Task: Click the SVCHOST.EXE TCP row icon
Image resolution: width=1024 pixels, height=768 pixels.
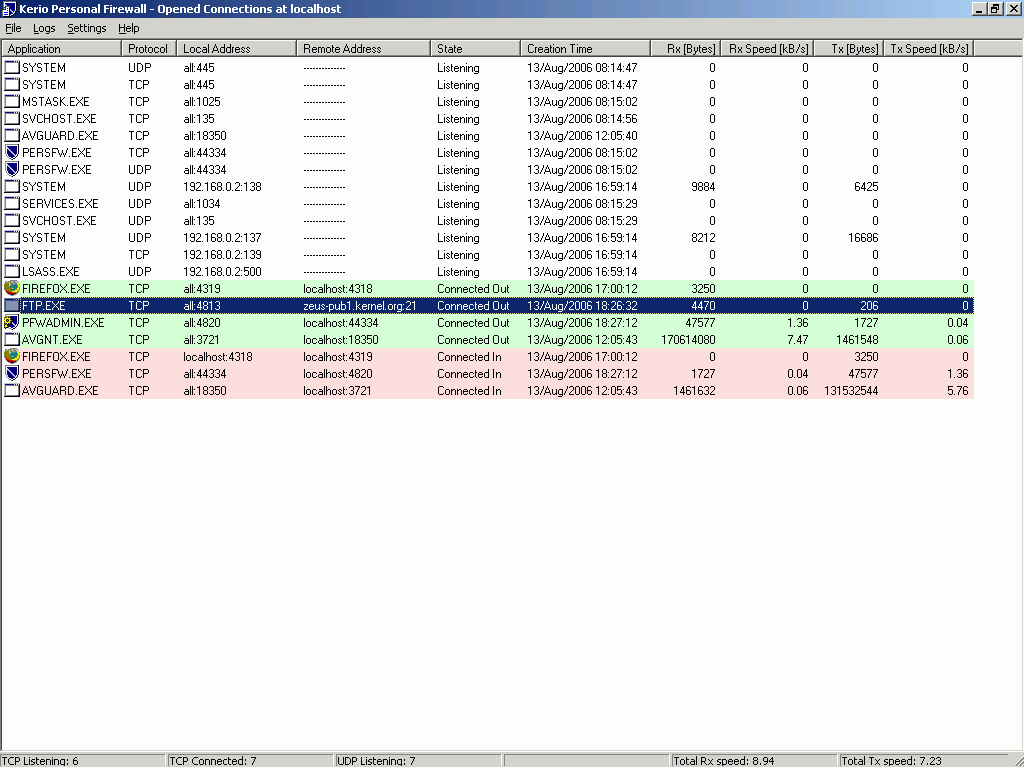Action: pos(12,118)
